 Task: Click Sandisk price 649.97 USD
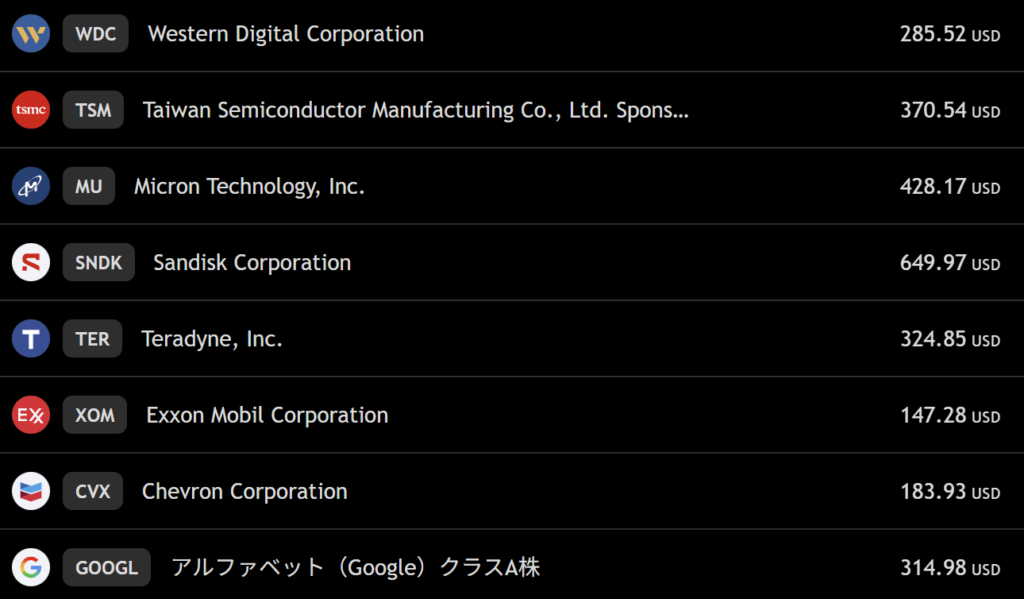(949, 263)
